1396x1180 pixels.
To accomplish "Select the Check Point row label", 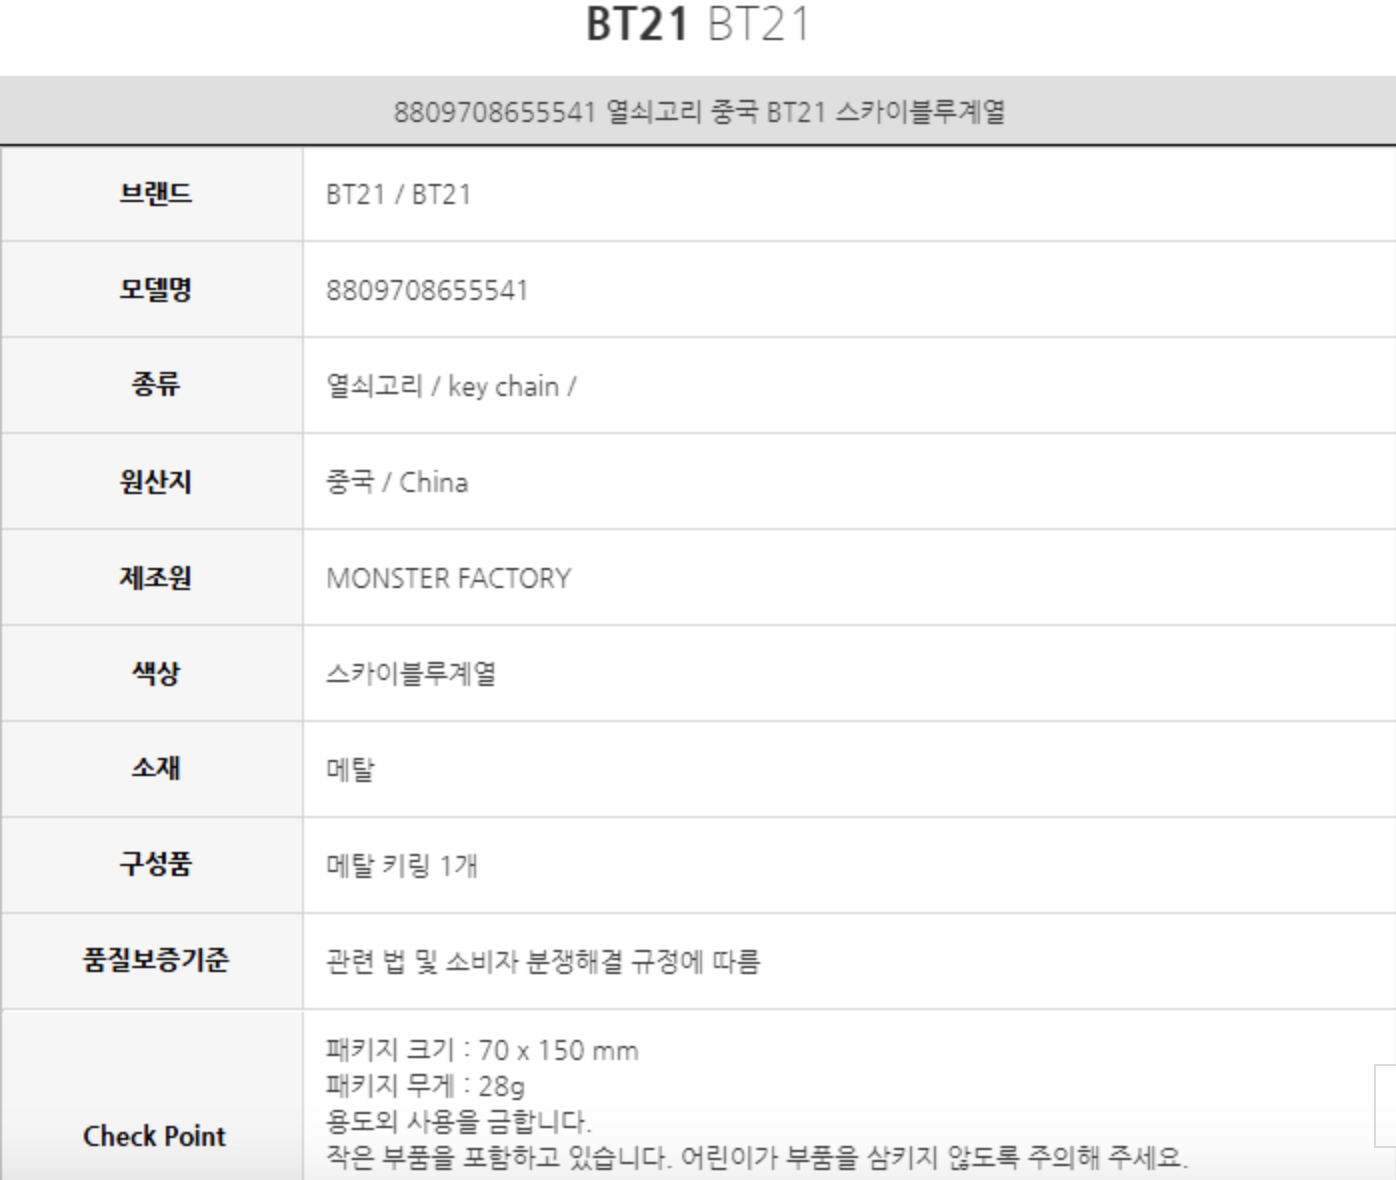I will tap(155, 1136).
